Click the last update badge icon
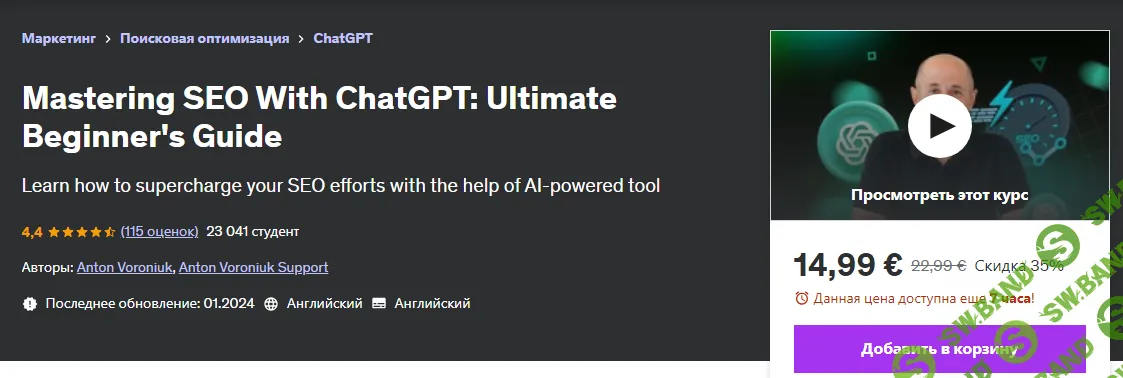The image size is (1123, 378). coord(29,304)
